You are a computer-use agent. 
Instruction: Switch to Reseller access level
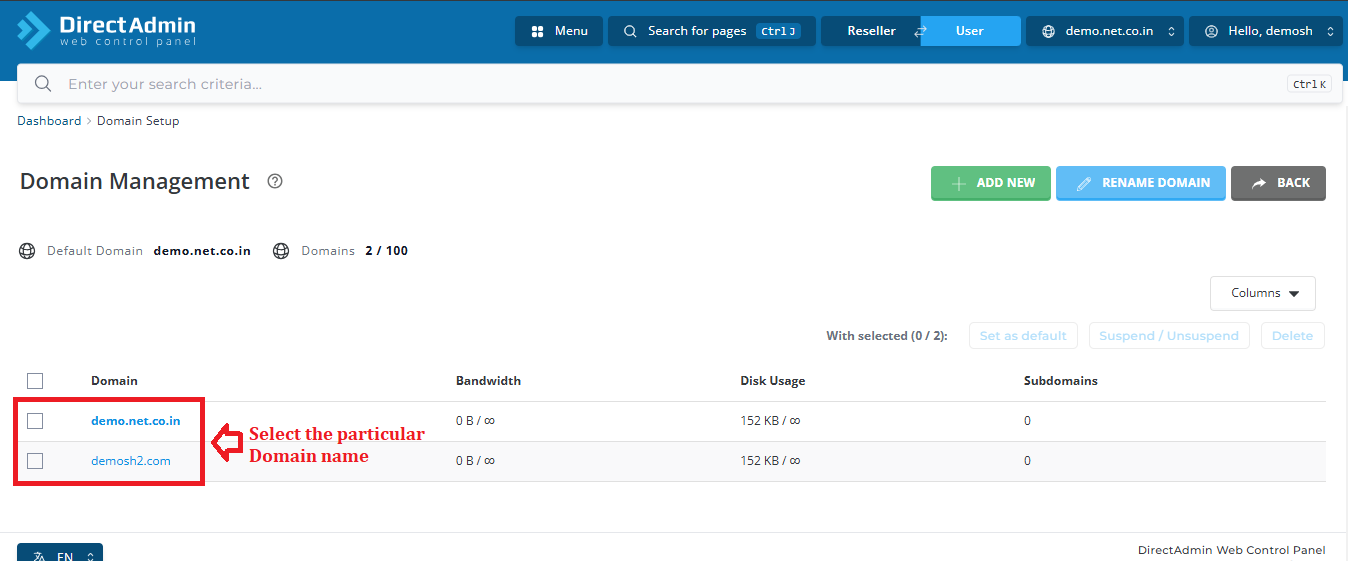(x=871, y=31)
